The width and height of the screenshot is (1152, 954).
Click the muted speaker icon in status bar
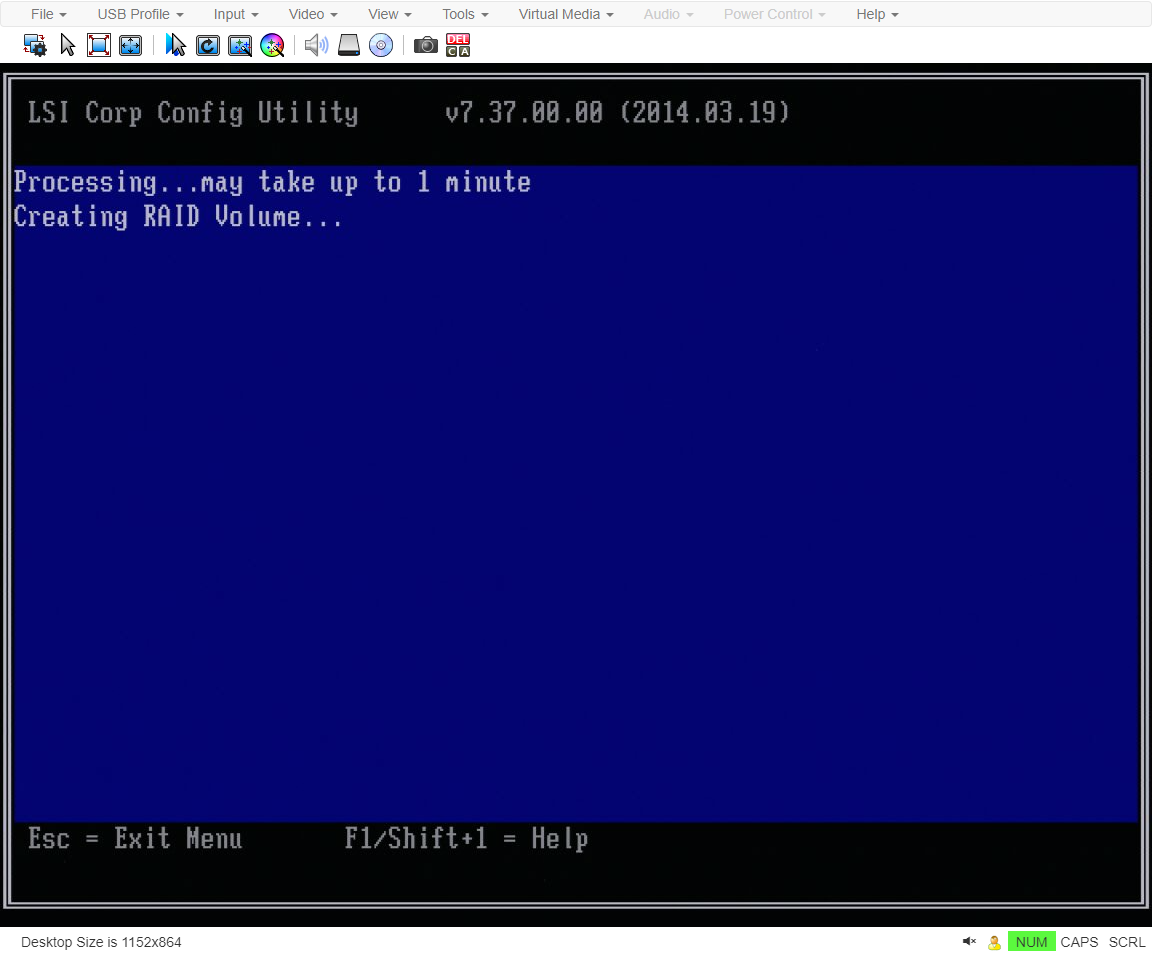pyautogui.click(x=969, y=942)
